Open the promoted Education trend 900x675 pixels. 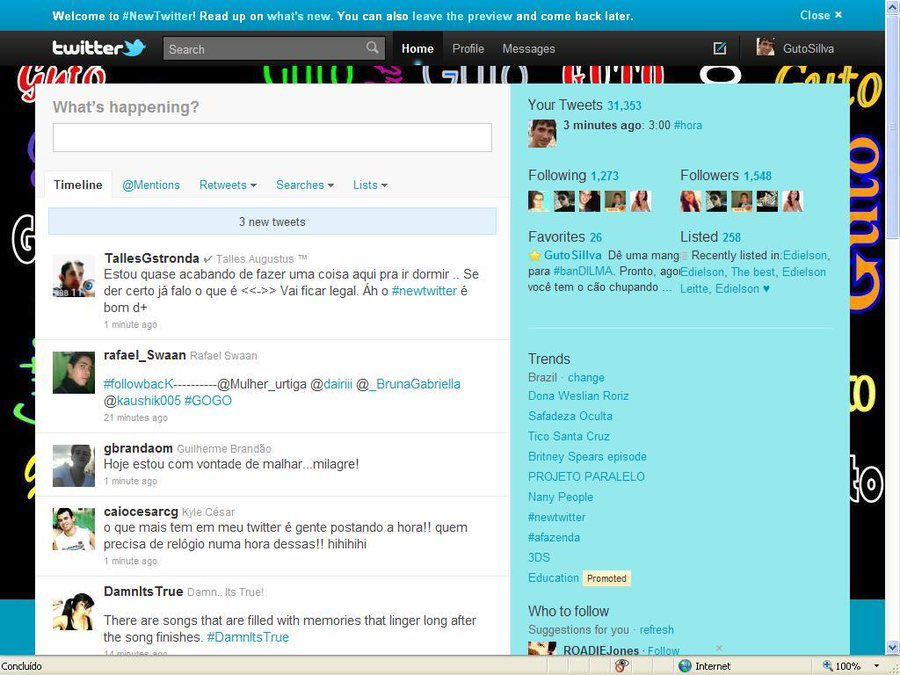(553, 578)
